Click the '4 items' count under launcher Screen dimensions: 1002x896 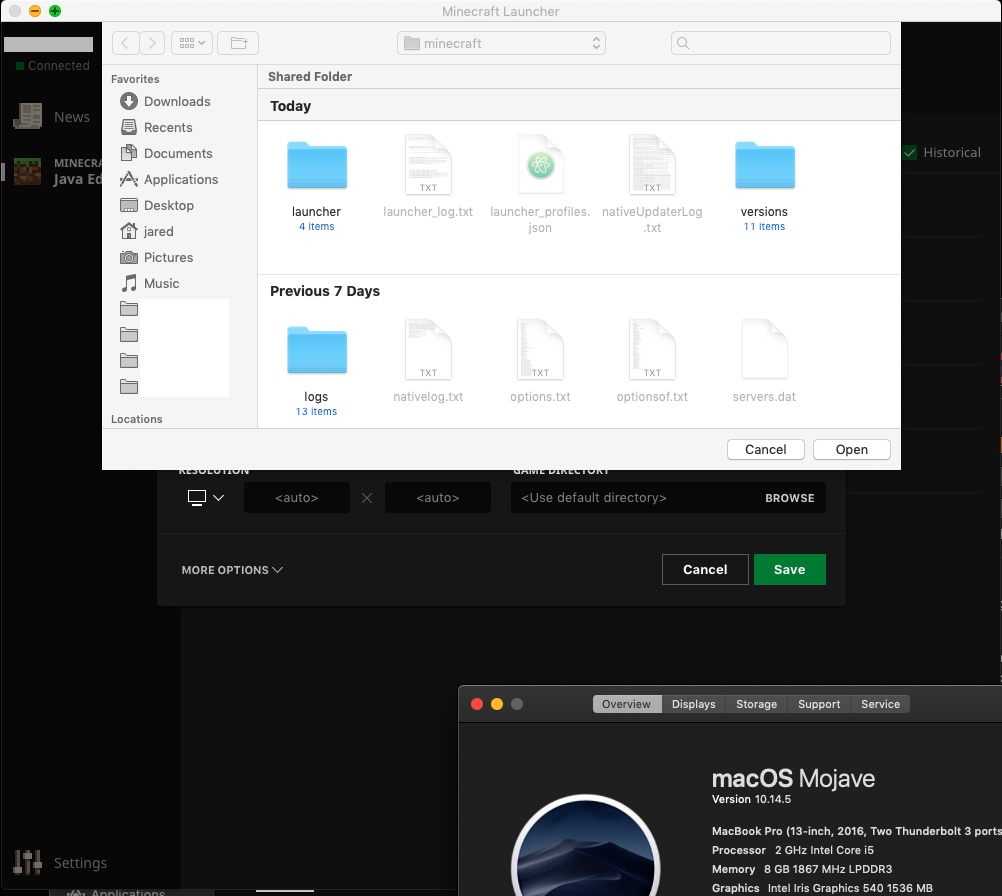click(316, 227)
